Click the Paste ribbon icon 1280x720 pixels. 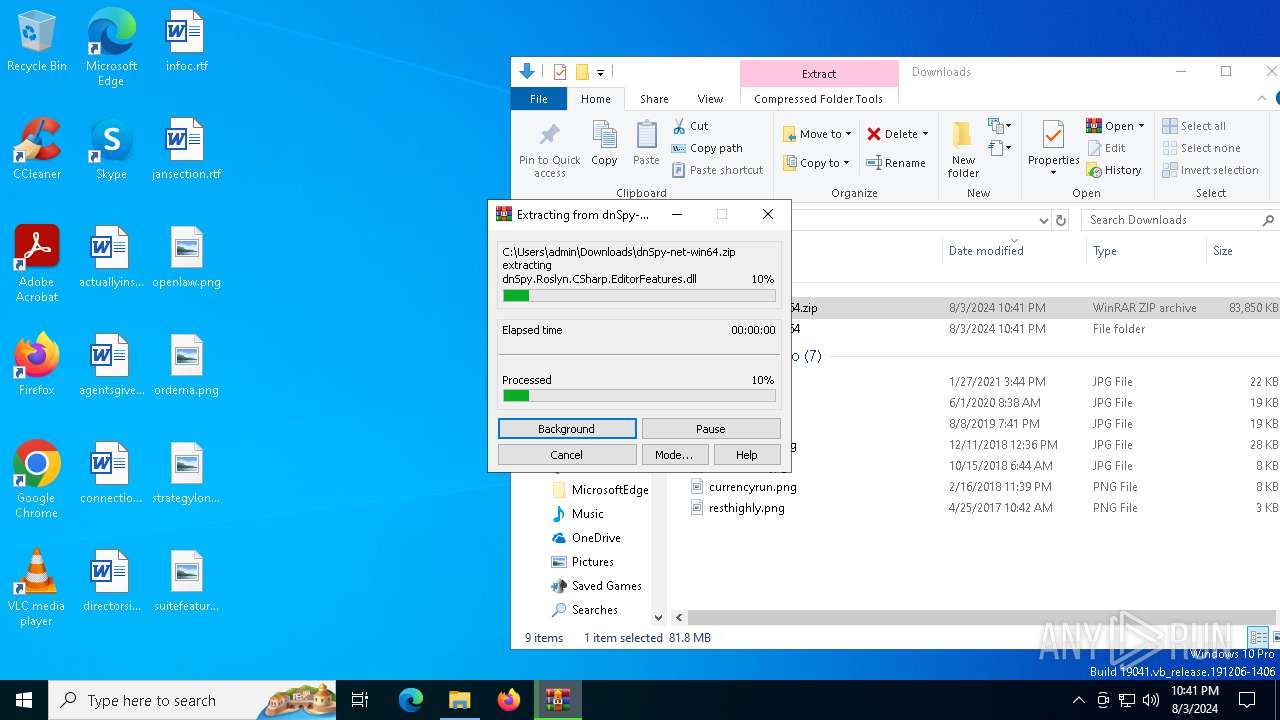646,143
